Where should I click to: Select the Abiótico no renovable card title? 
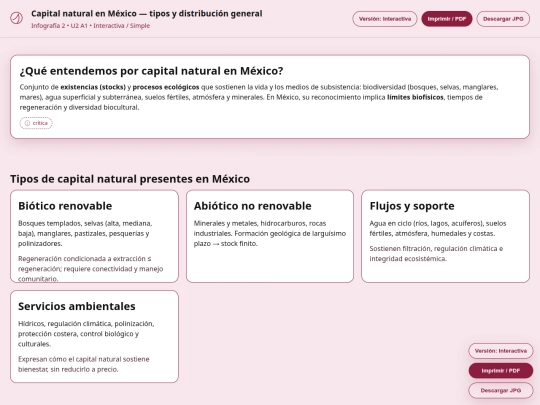[252, 206]
